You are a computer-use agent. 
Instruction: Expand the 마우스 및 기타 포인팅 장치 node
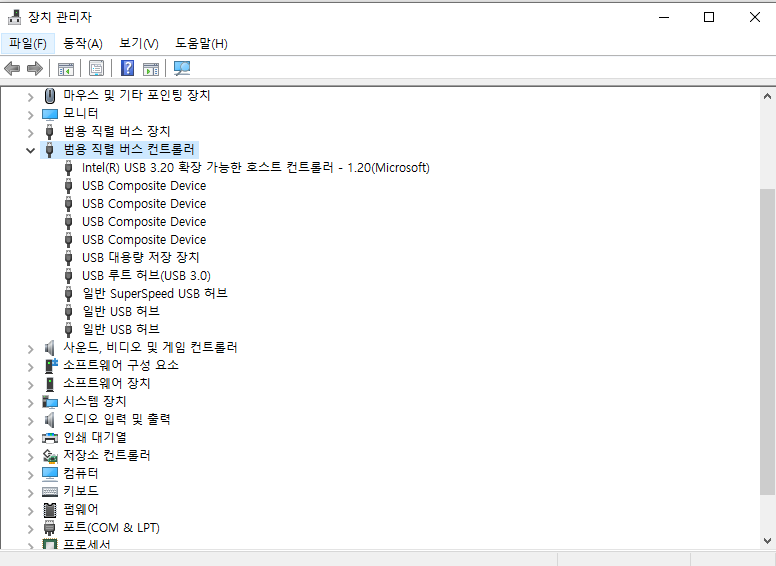tap(30, 96)
